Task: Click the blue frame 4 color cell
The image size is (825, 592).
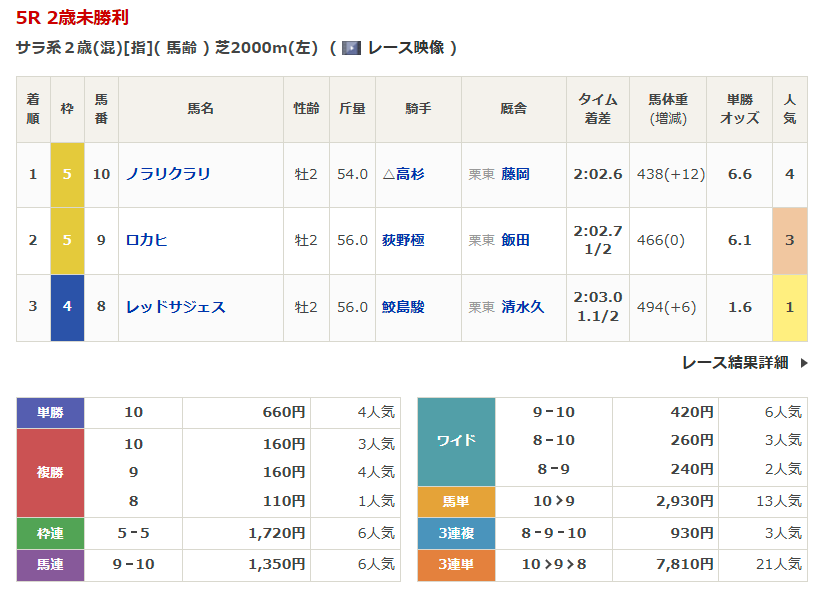Action: point(67,307)
